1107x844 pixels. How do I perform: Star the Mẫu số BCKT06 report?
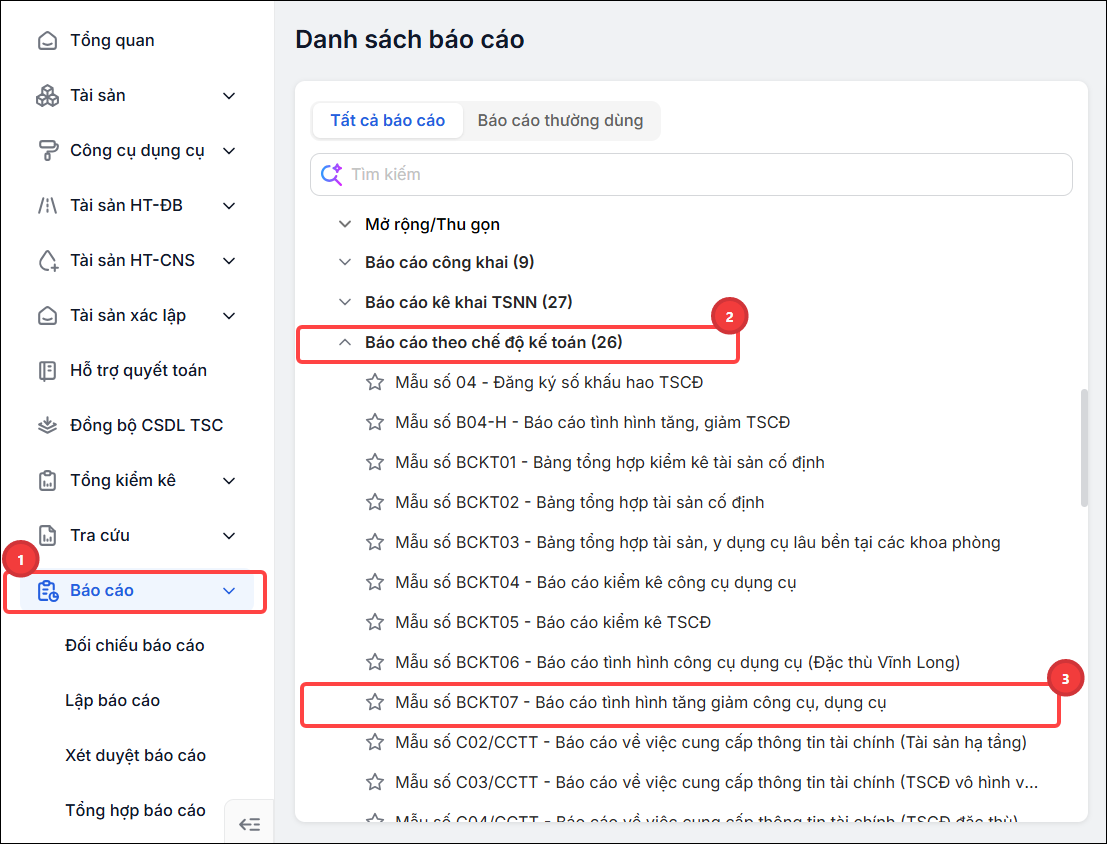pos(375,662)
